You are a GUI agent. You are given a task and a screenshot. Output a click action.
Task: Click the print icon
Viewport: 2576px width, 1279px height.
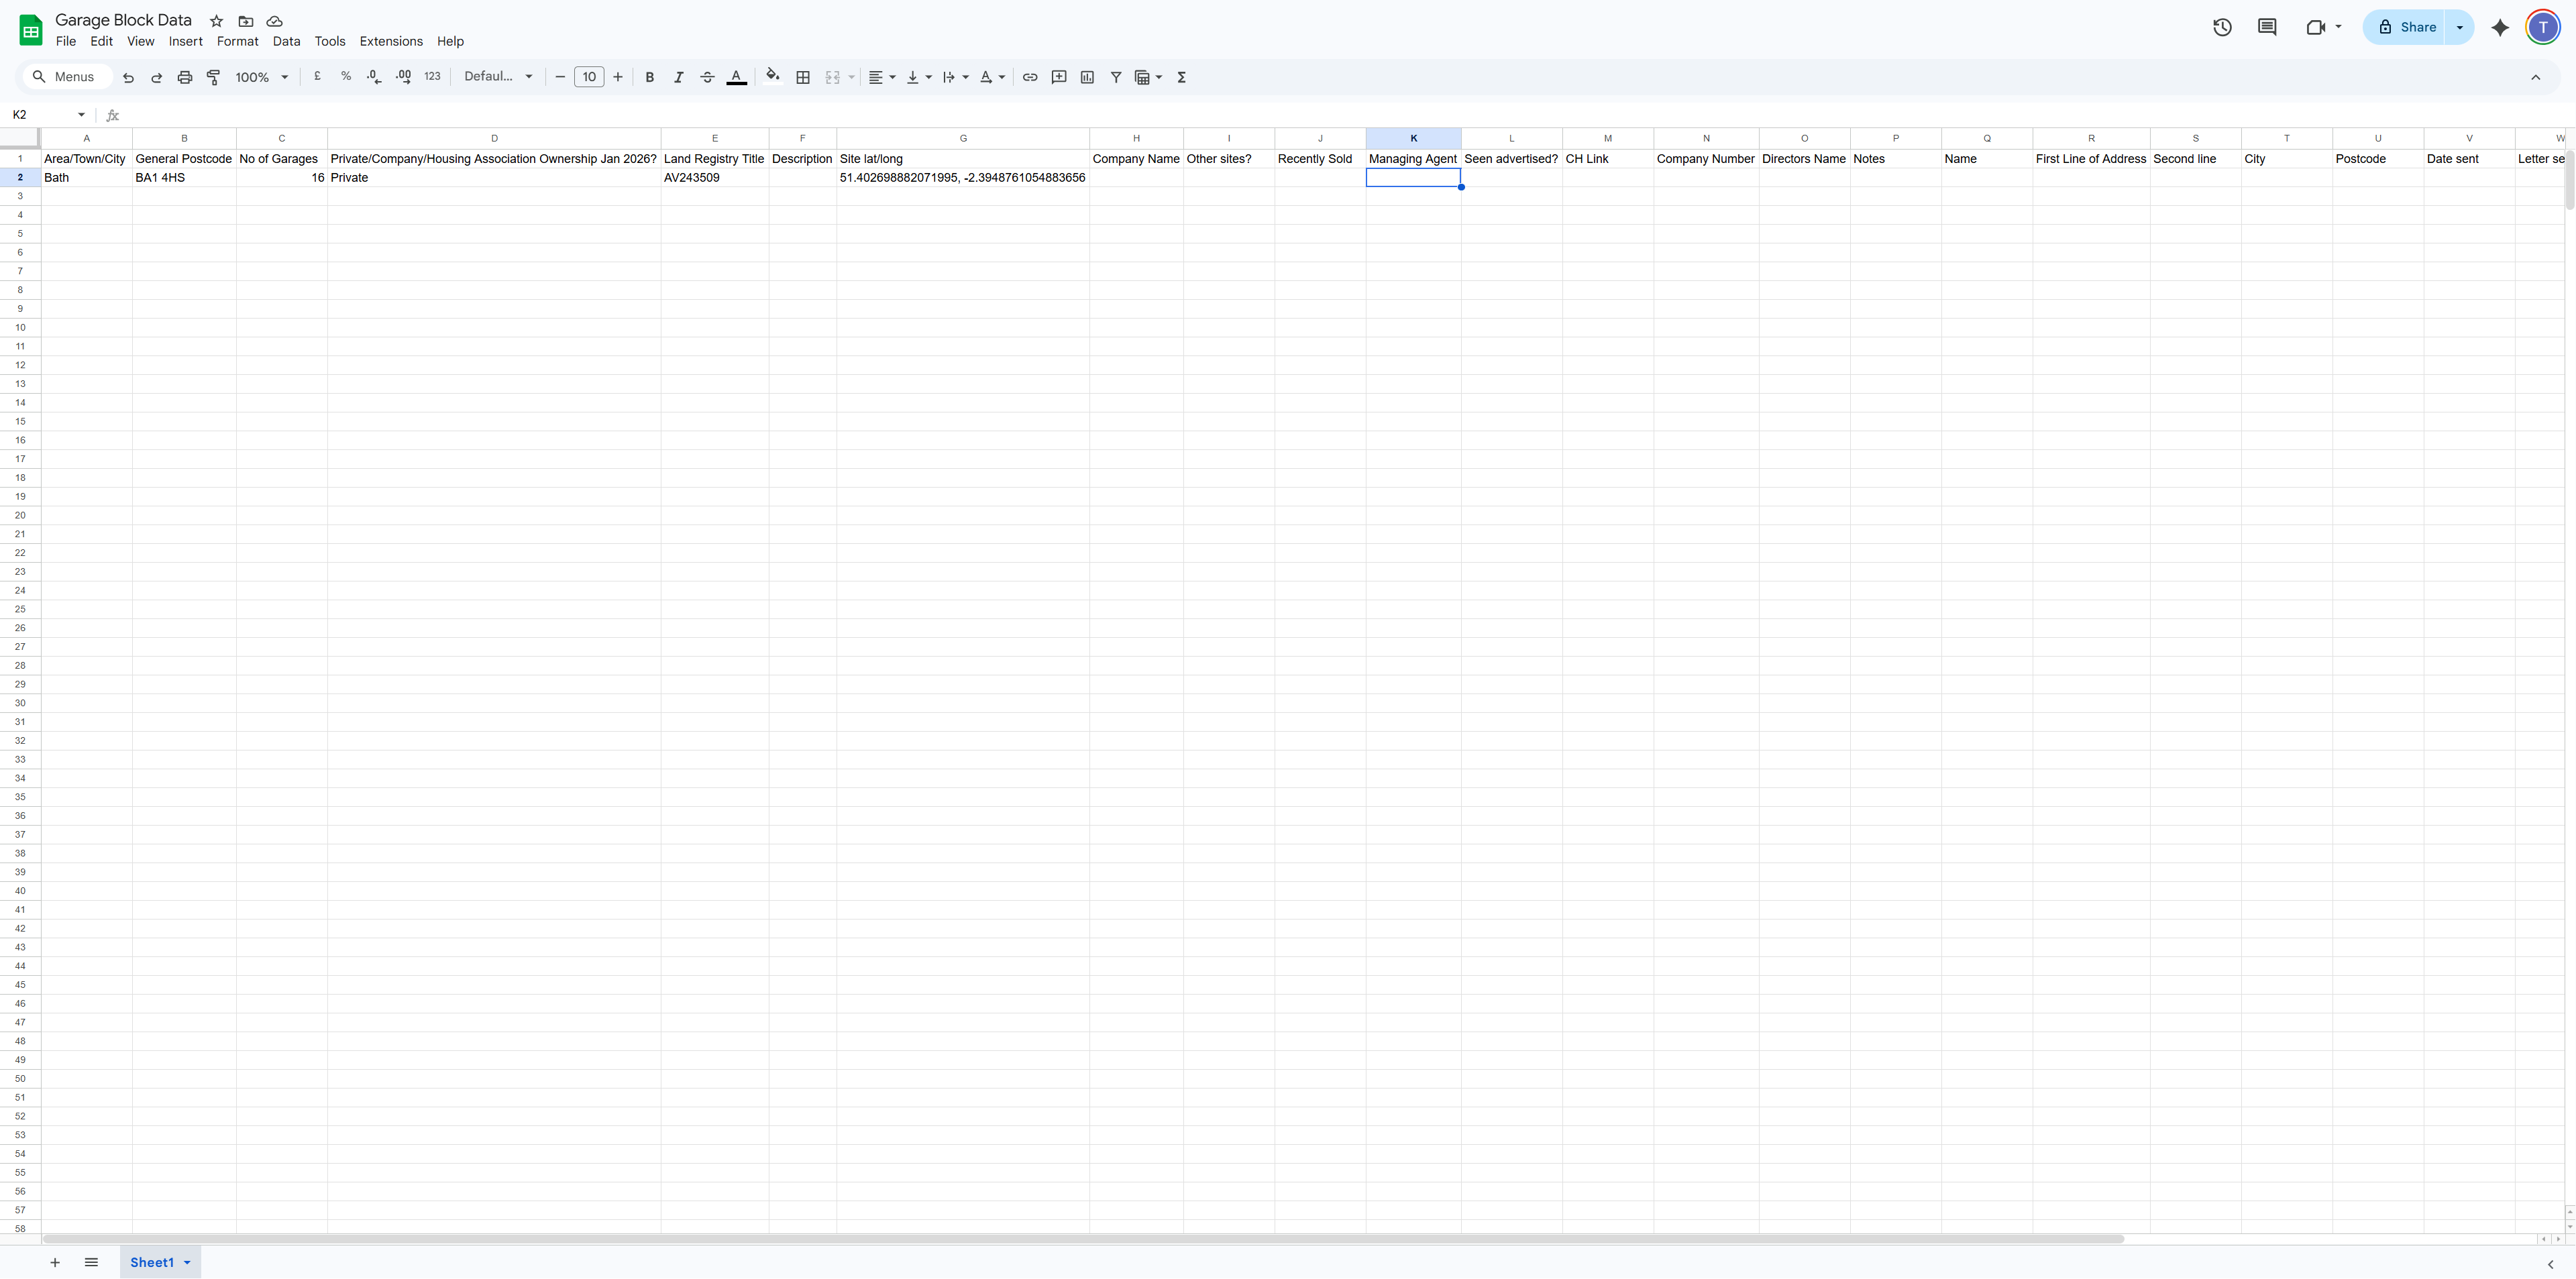[x=185, y=77]
